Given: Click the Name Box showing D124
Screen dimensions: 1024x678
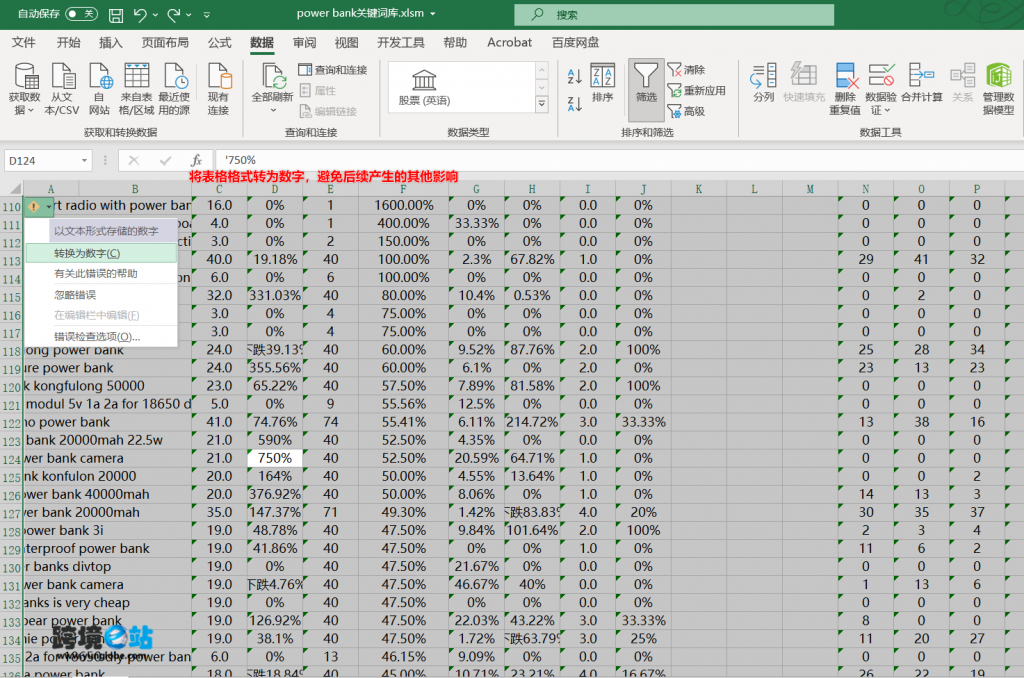Looking at the screenshot, I should tap(42, 161).
